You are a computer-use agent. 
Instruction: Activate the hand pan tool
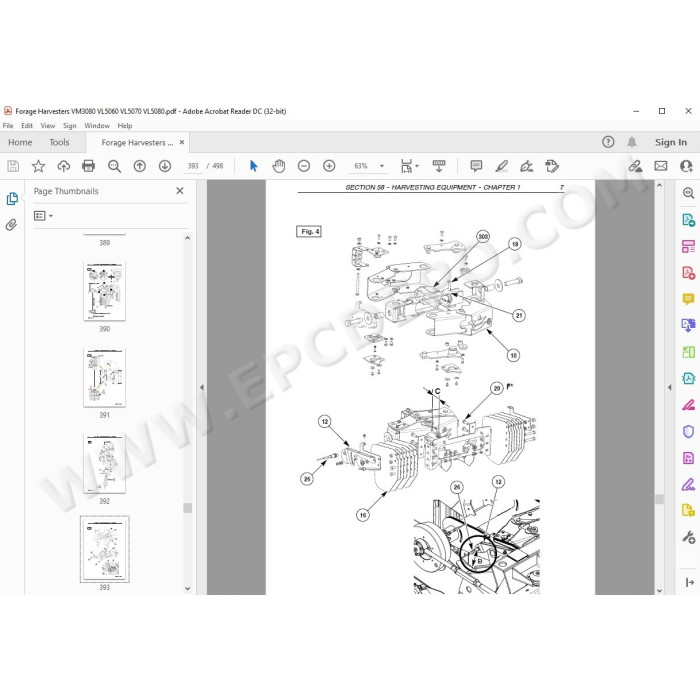coord(279,166)
